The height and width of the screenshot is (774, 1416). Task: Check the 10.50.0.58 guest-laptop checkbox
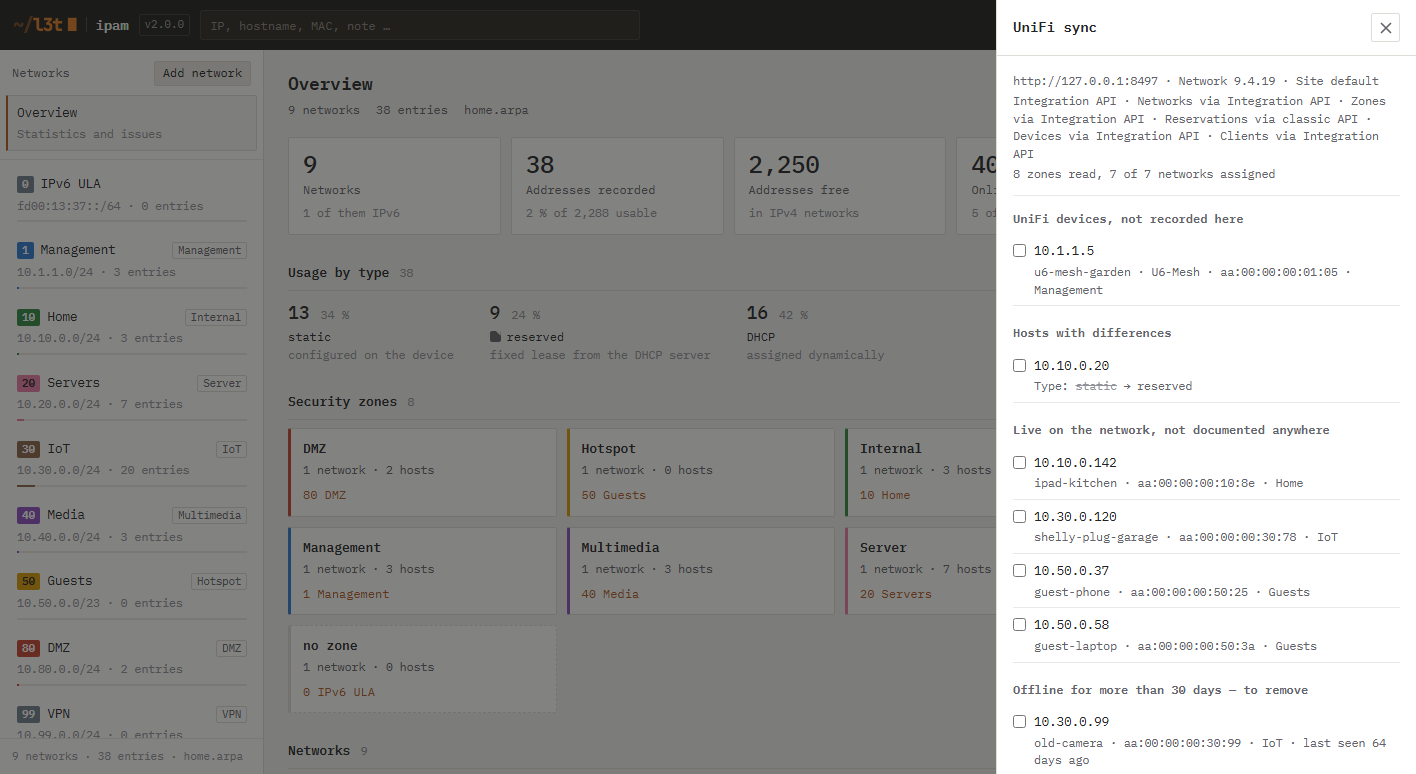click(x=1019, y=624)
